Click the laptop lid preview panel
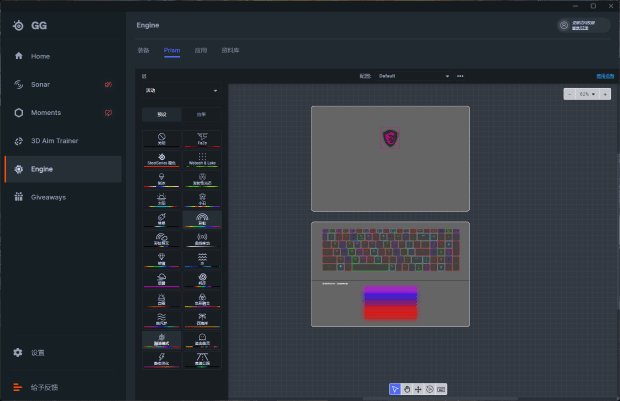Screen dimensions: 620x401 [x=390, y=159]
